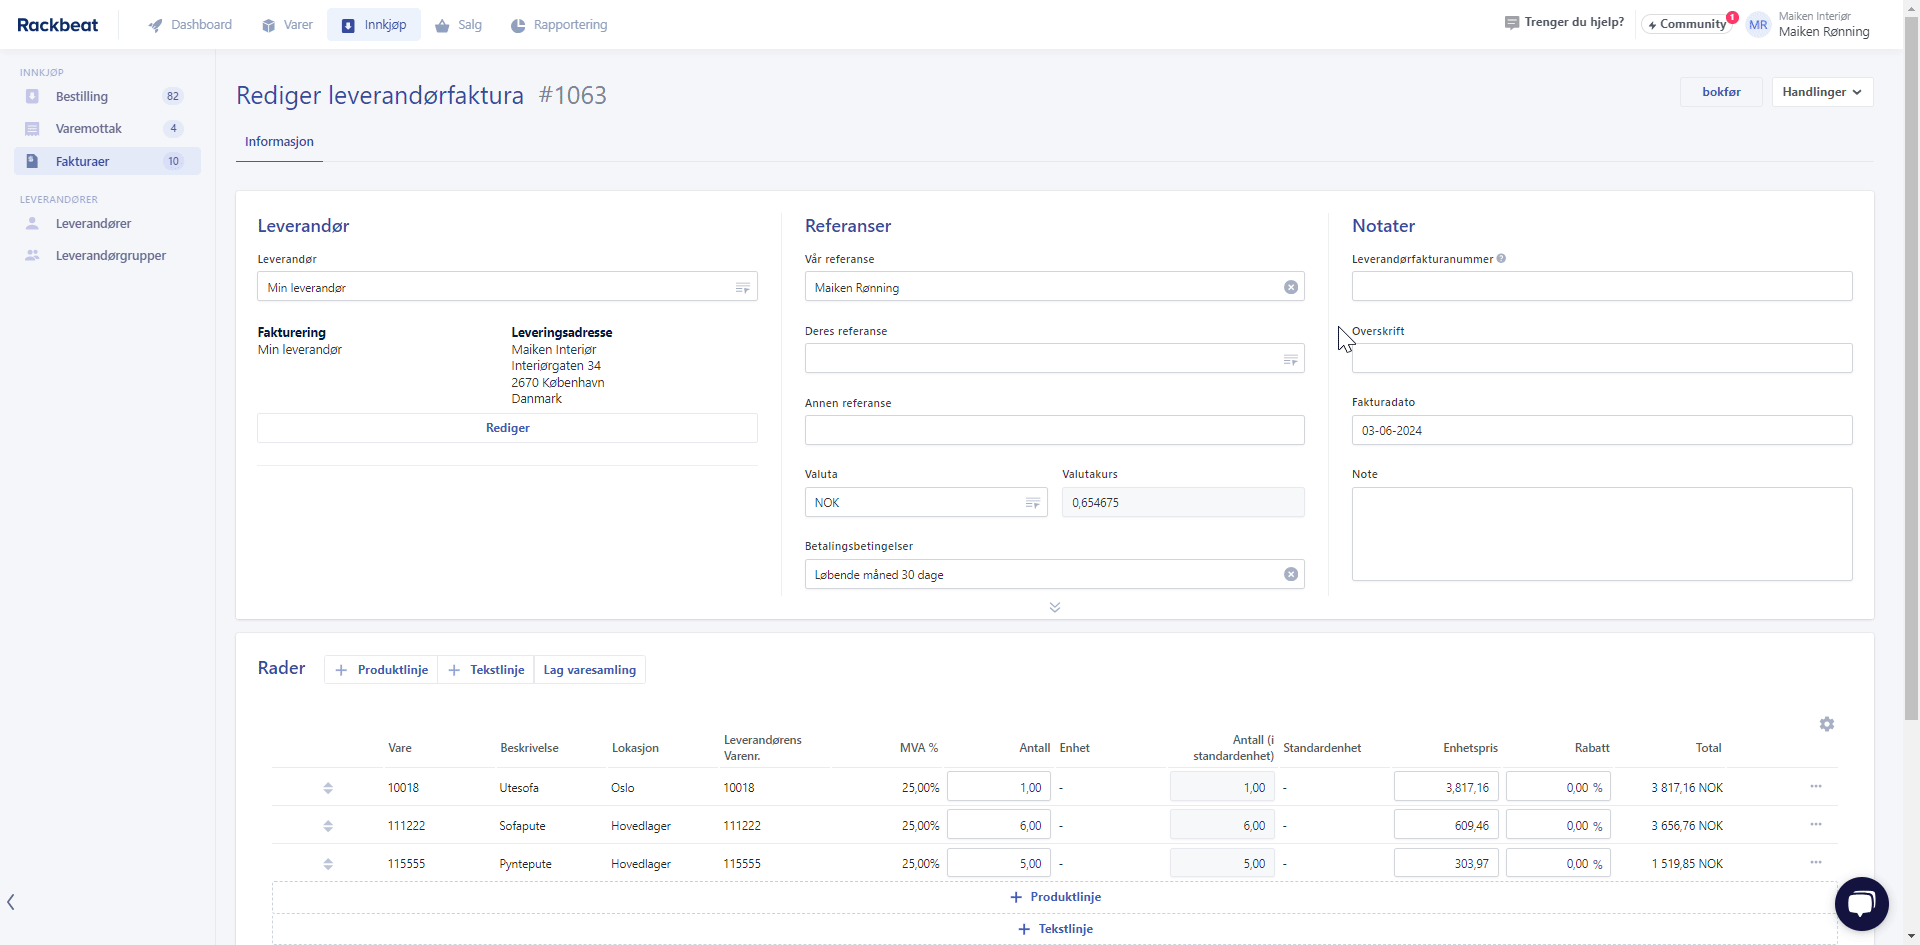Viewport: 1920px width, 945px height.
Task: Click Lag varesamling button
Action: click(x=590, y=670)
